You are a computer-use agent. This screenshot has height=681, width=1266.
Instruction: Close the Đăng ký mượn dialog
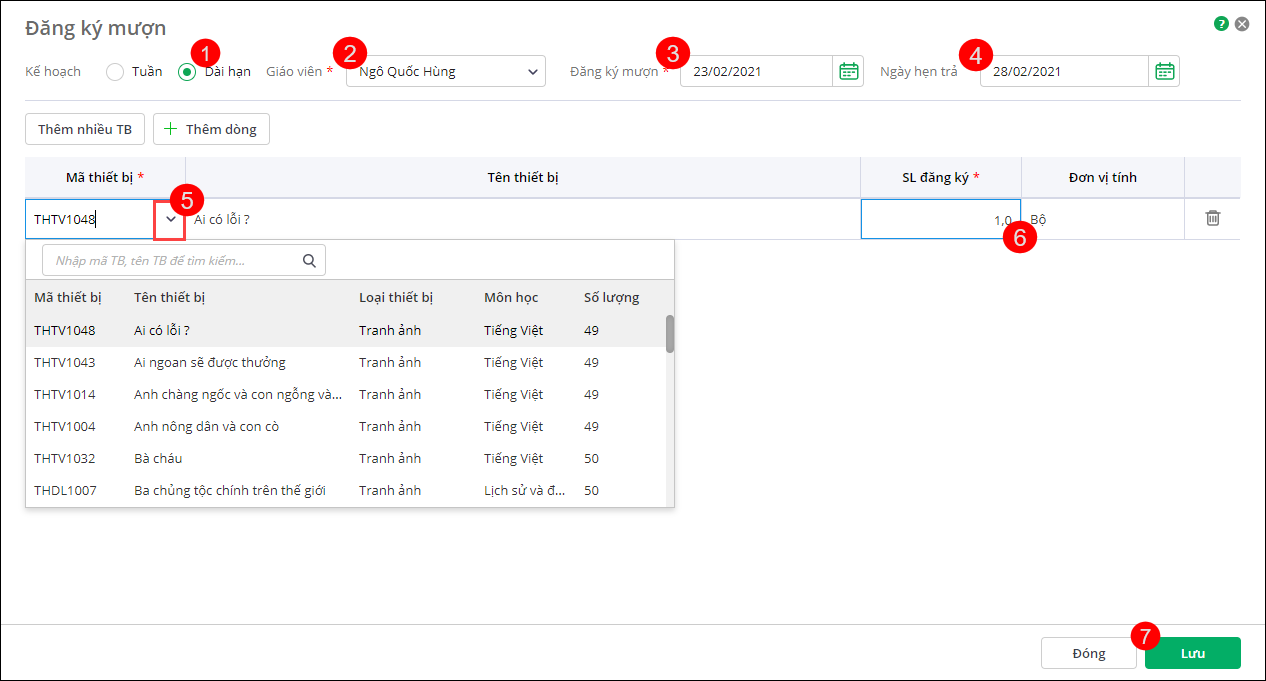(x=1242, y=24)
